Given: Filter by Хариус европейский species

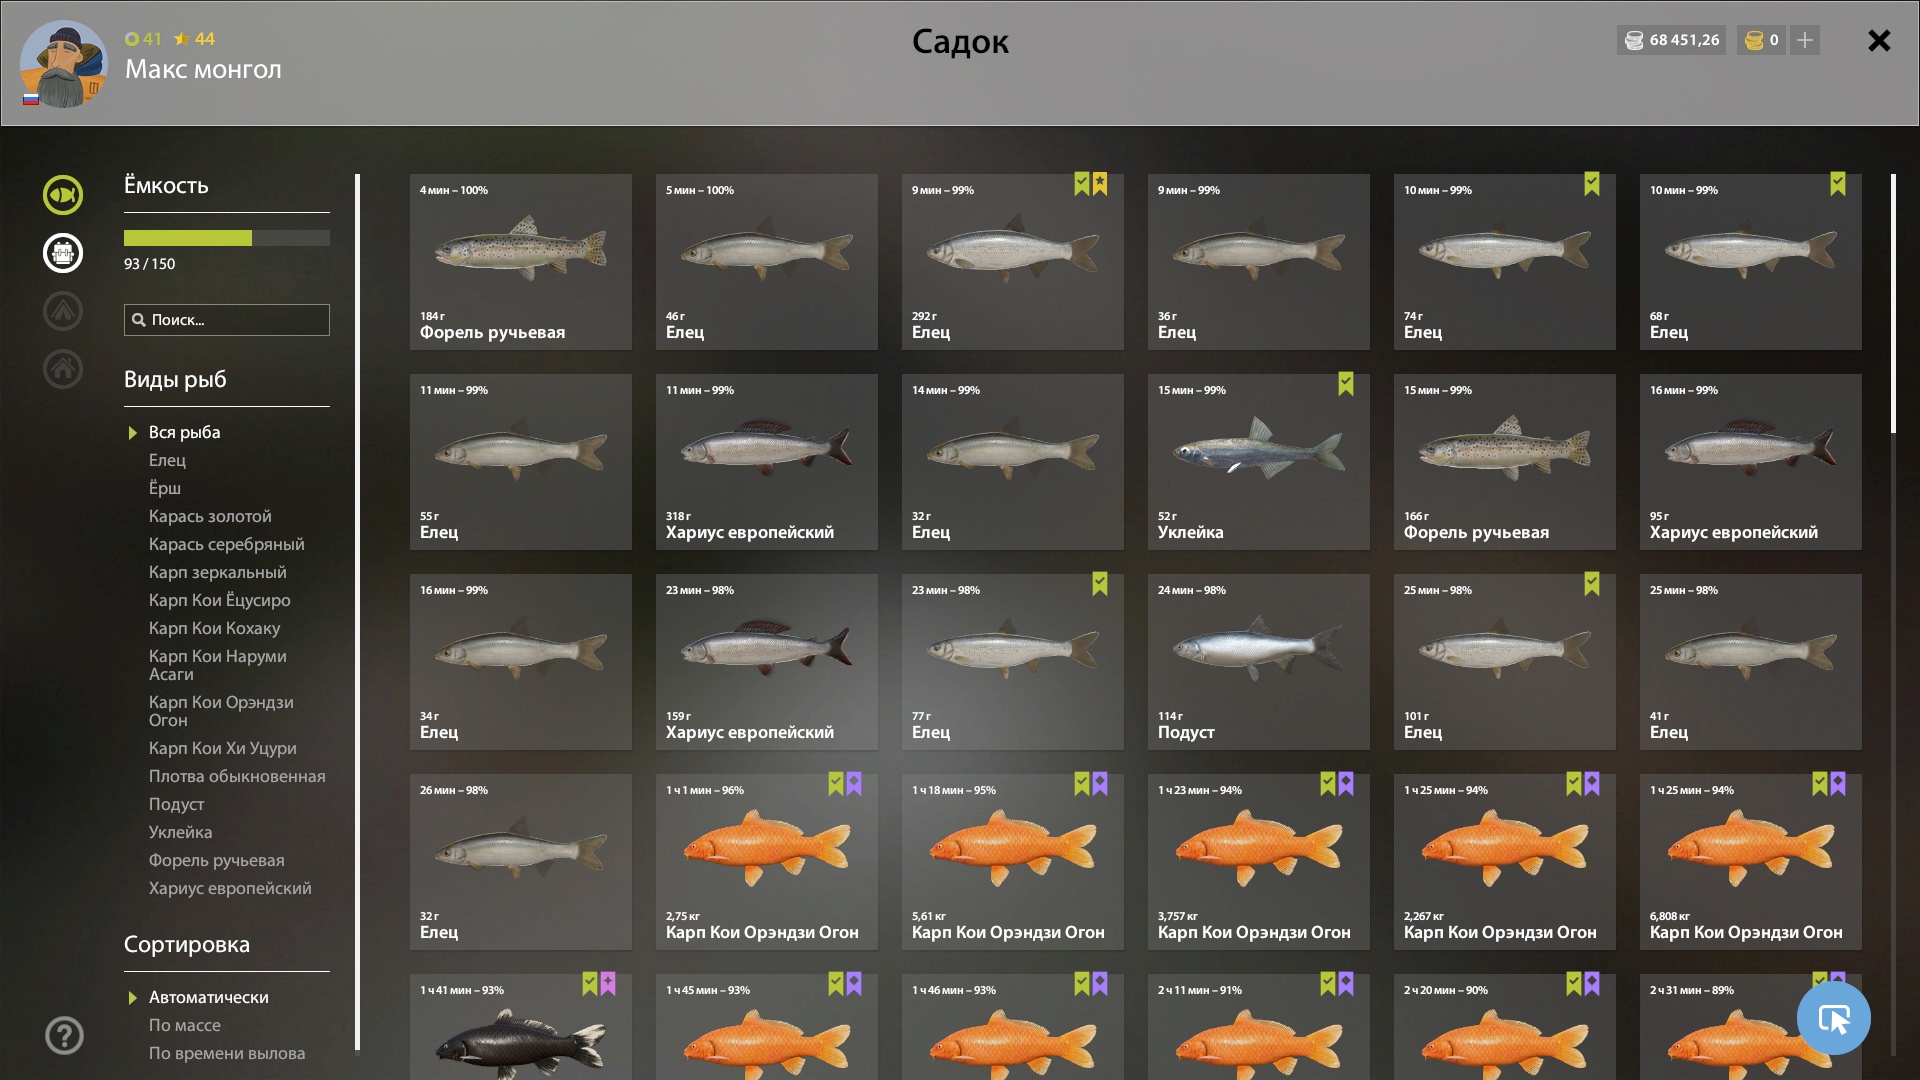Looking at the screenshot, I should tap(230, 888).
